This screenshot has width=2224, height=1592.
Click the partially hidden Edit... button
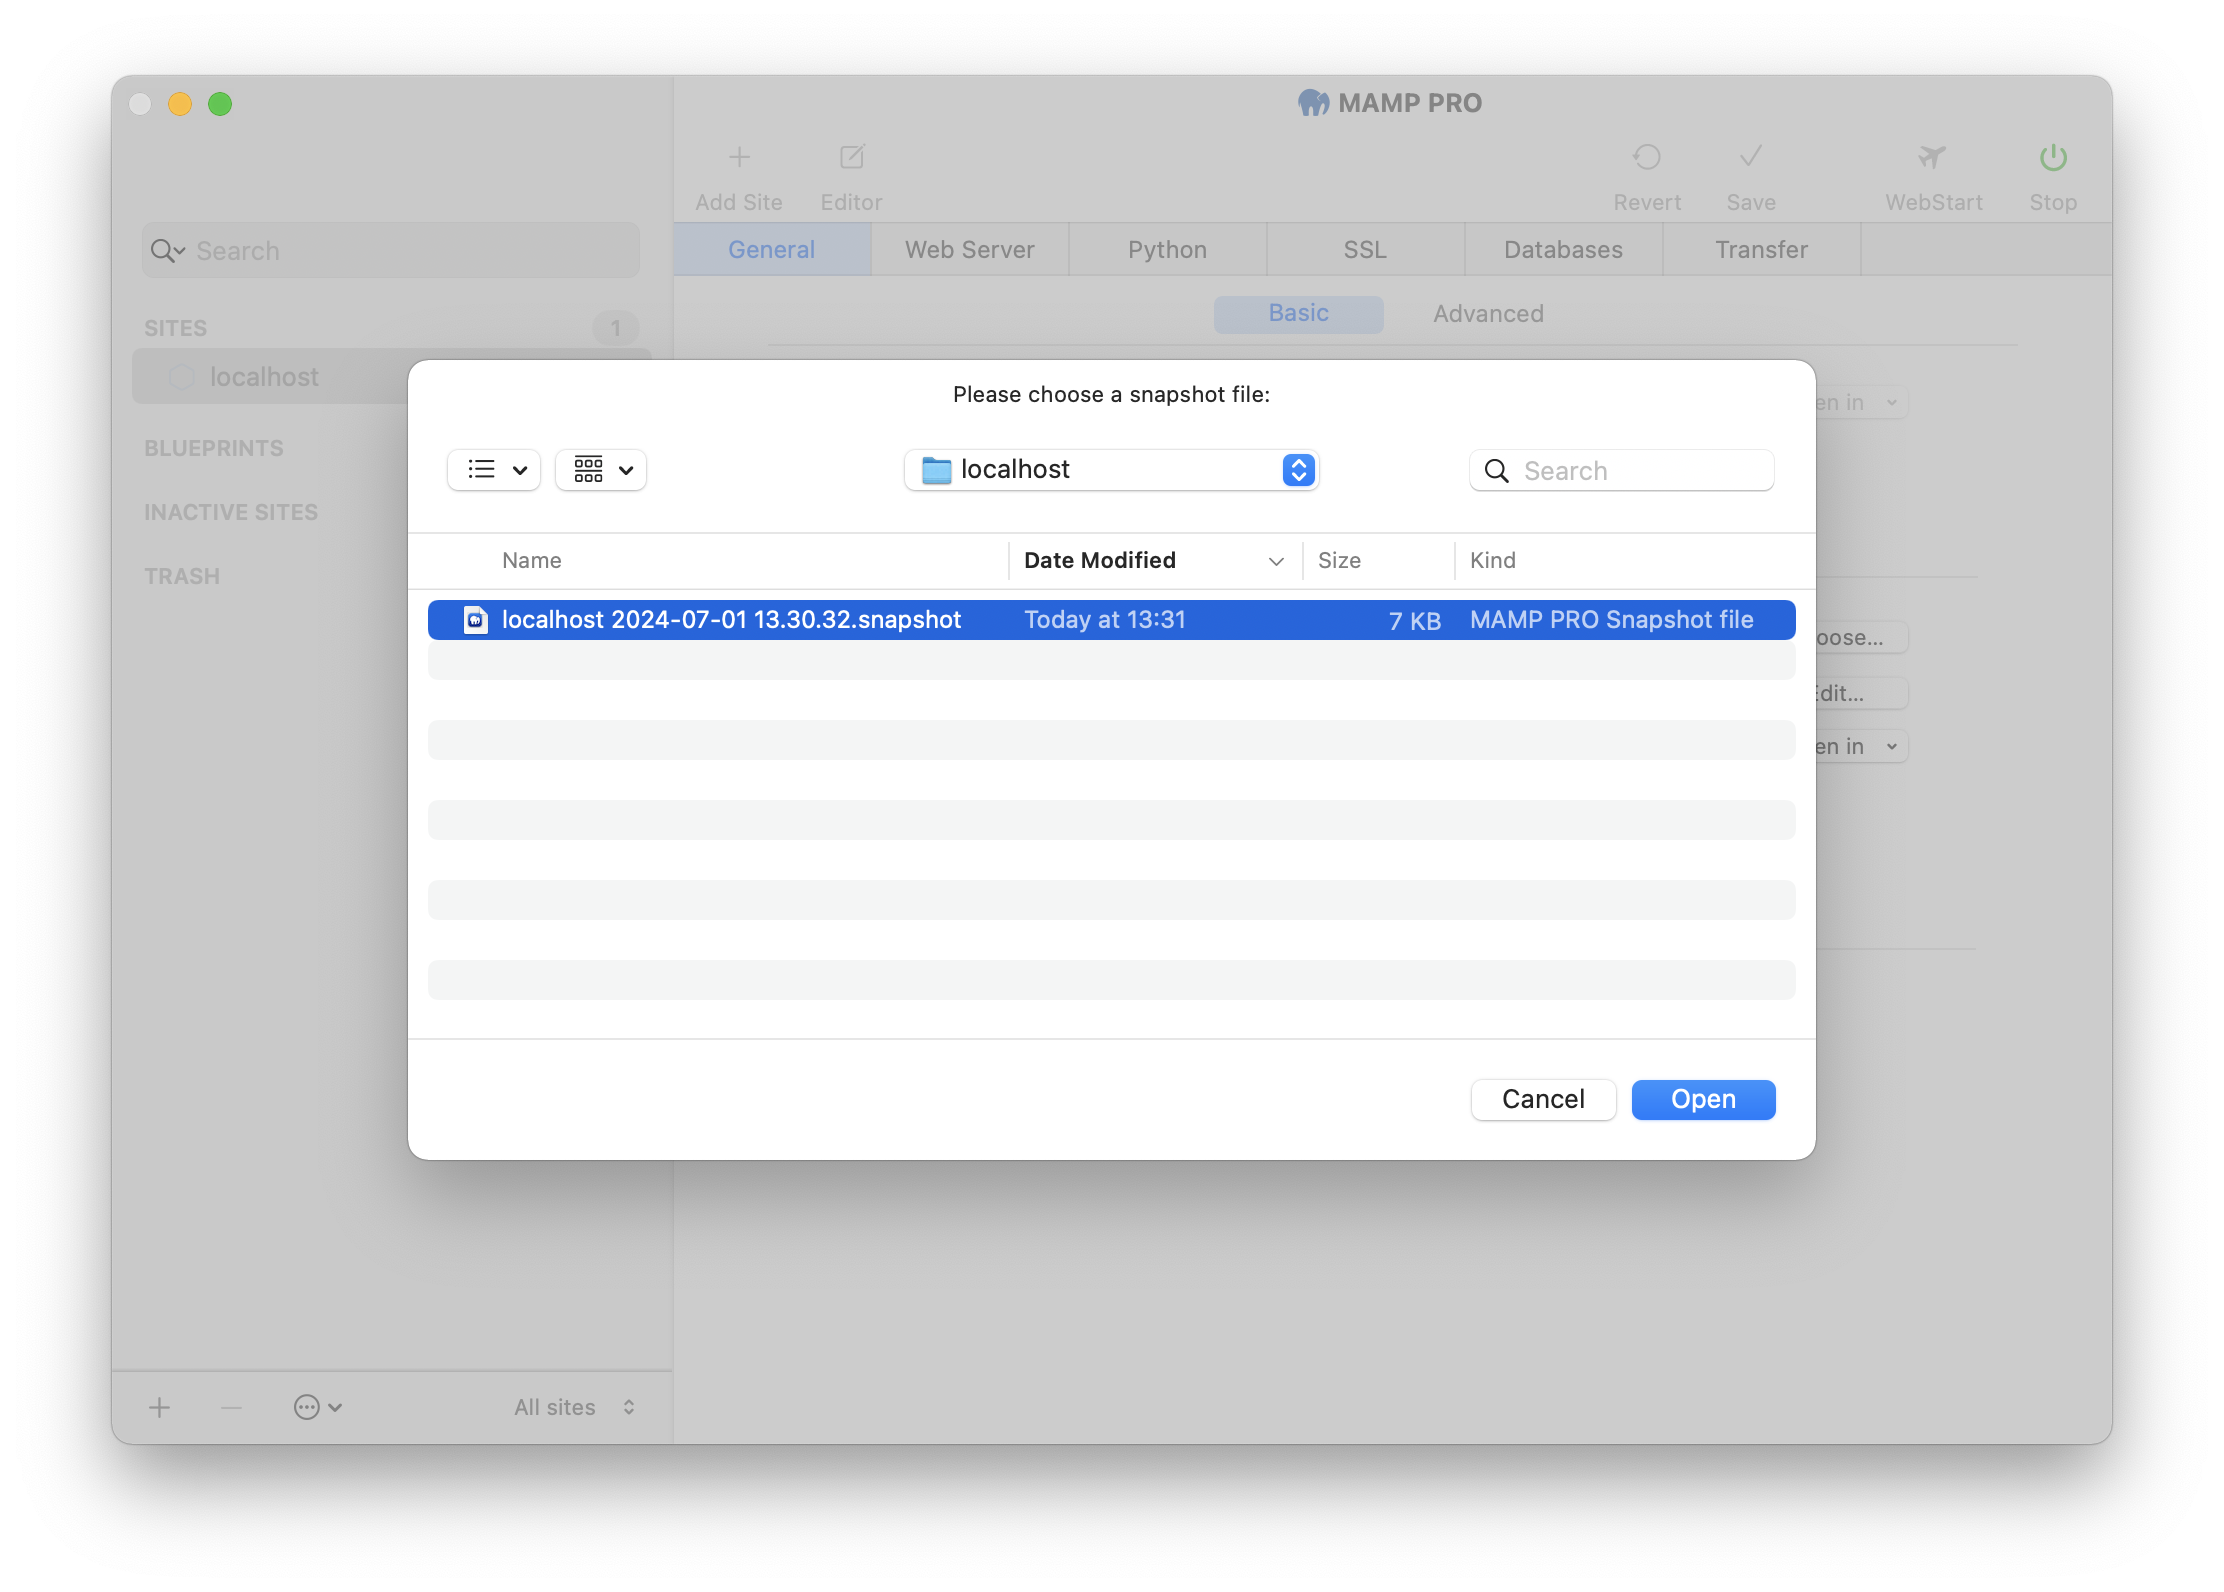point(1862,693)
